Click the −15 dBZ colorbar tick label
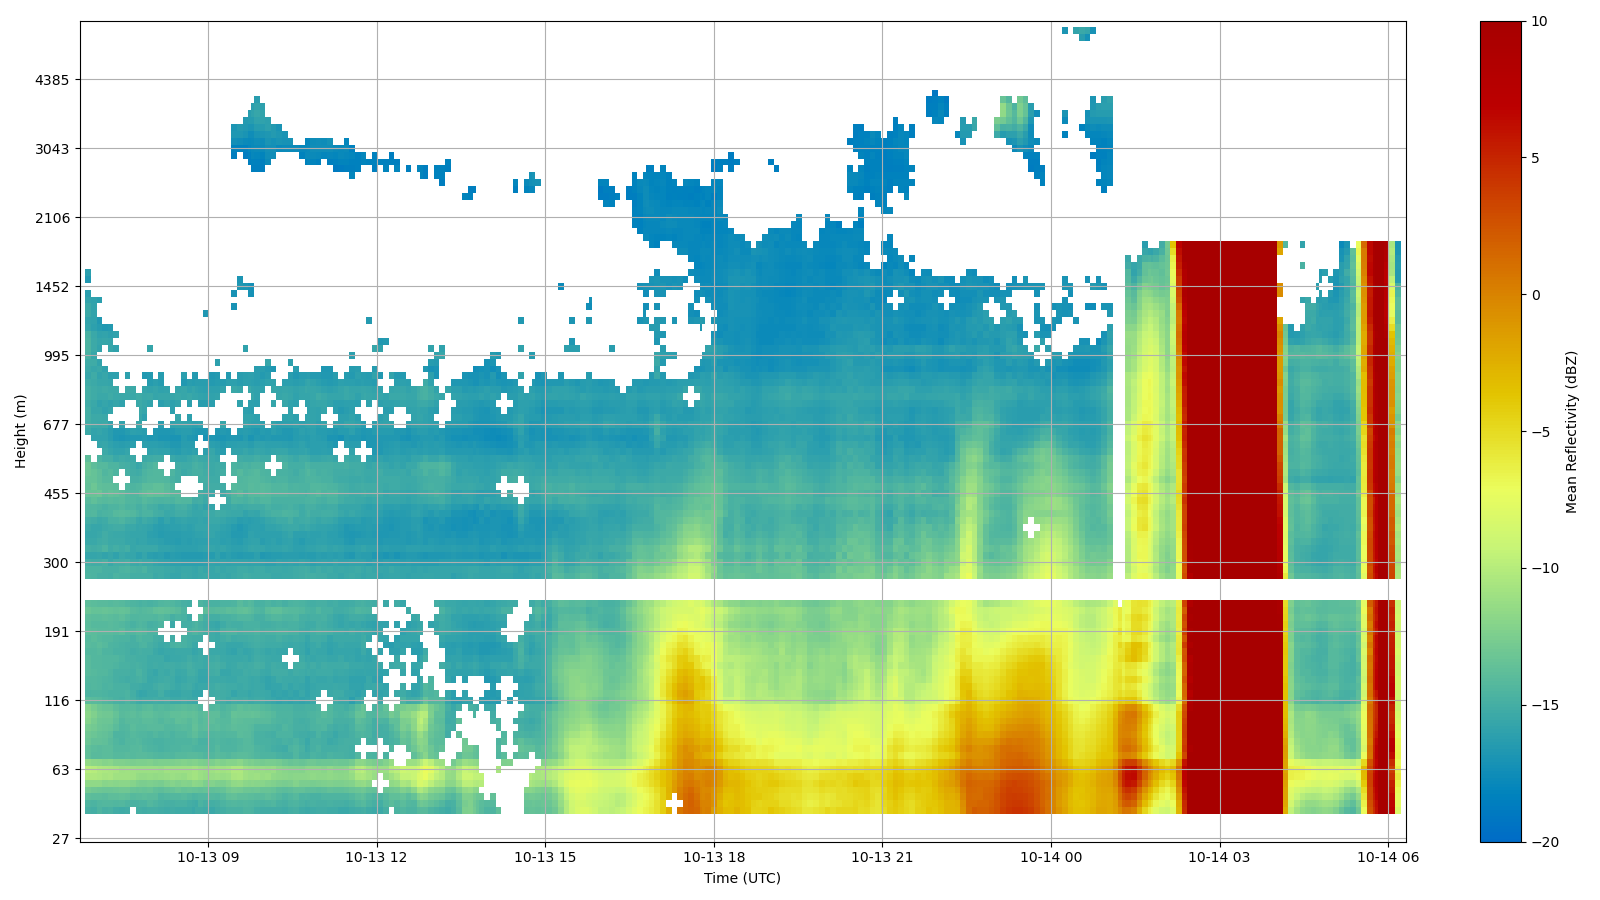This screenshot has height=900, width=1600. [x=1545, y=705]
